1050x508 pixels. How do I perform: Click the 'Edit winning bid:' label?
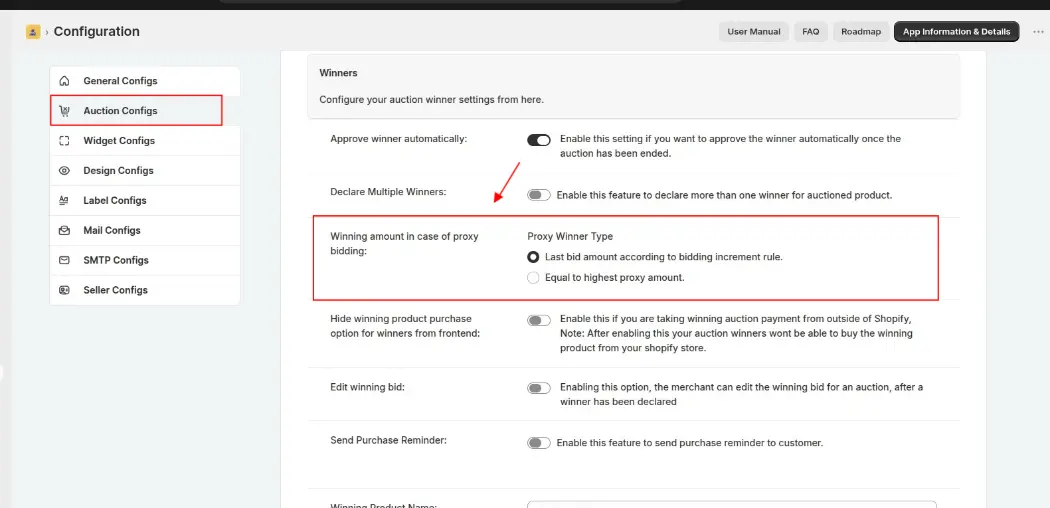coord(368,387)
